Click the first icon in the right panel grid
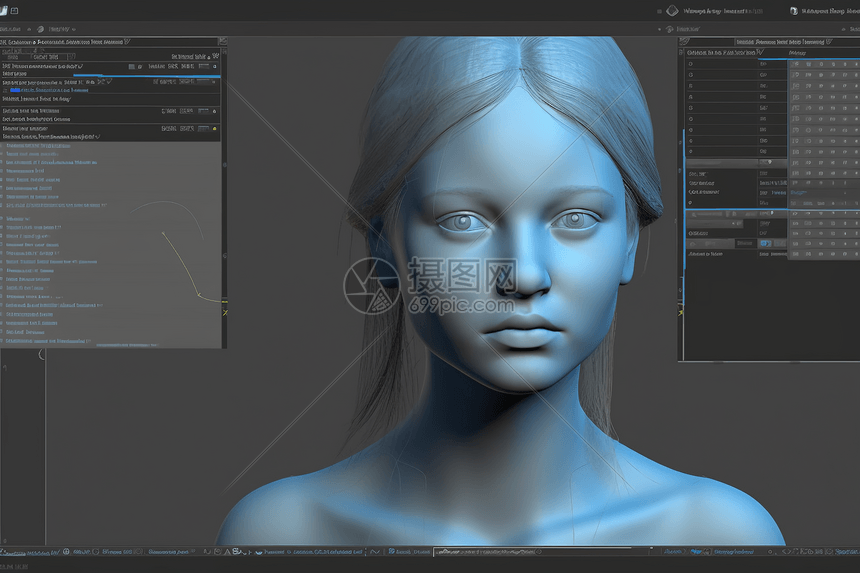 (795, 64)
